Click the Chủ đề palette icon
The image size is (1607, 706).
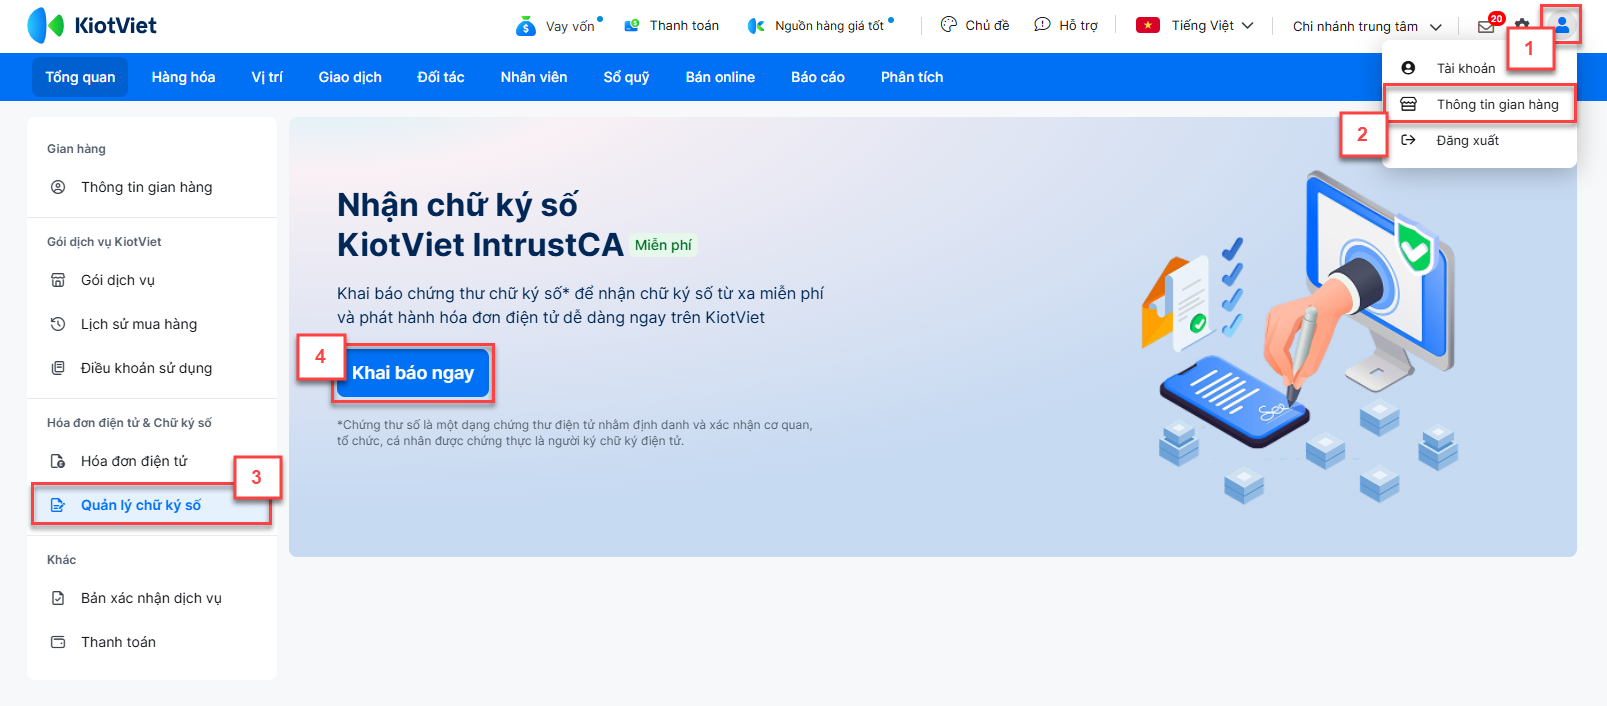[949, 24]
